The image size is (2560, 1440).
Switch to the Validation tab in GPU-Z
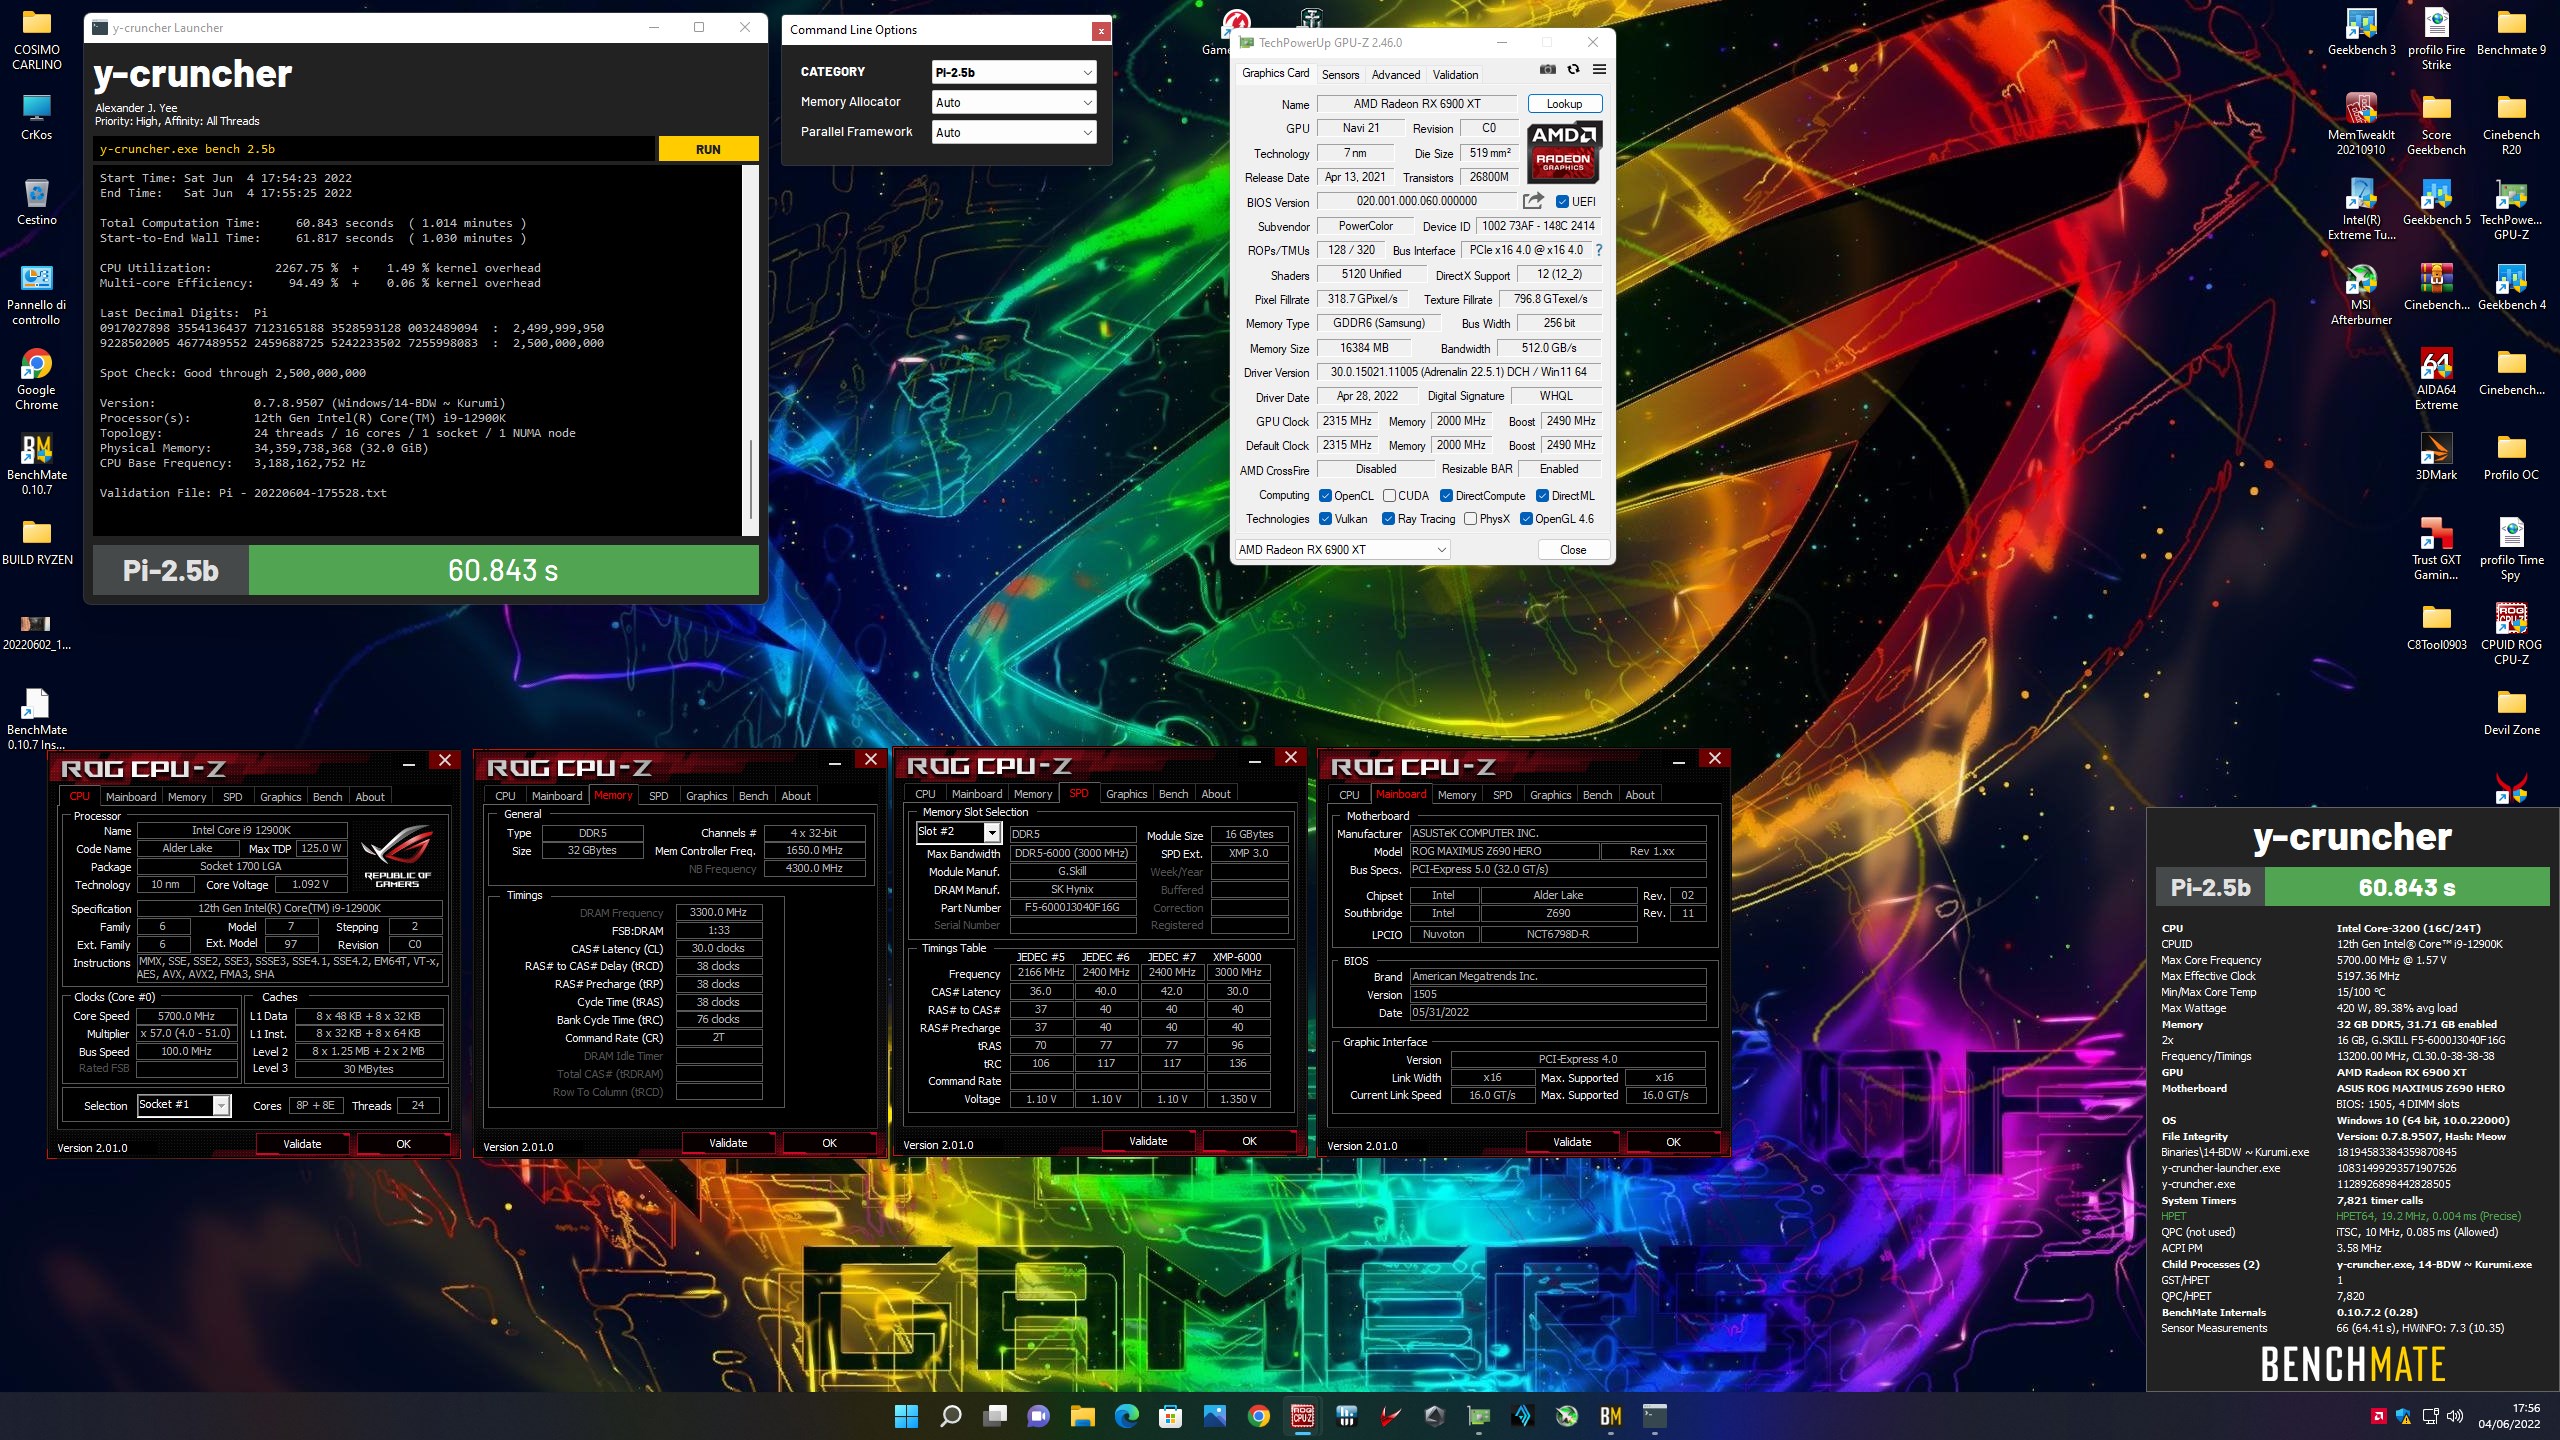point(1455,75)
